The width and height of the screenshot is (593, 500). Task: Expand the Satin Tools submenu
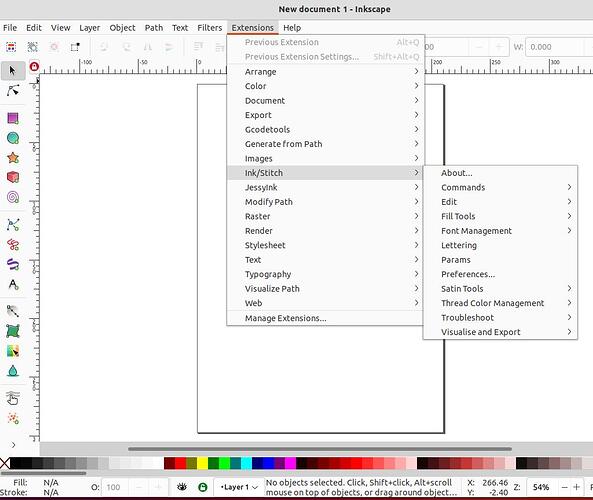coord(500,289)
